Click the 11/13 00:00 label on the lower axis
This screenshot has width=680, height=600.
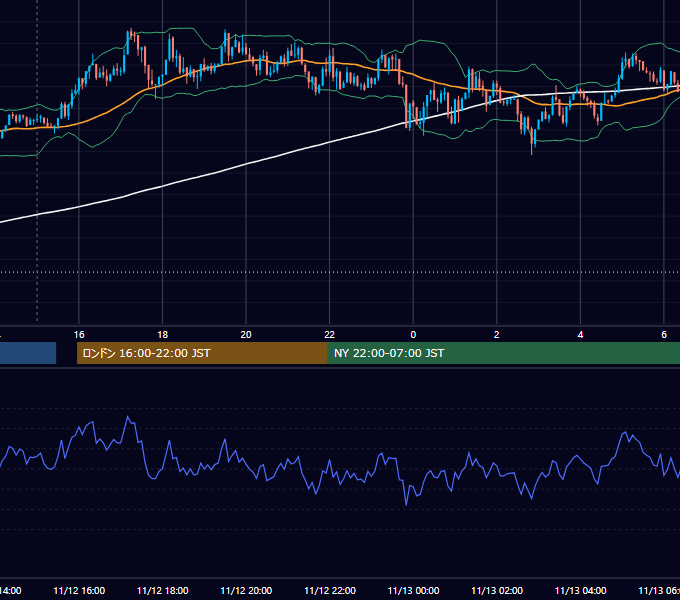coord(413,591)
